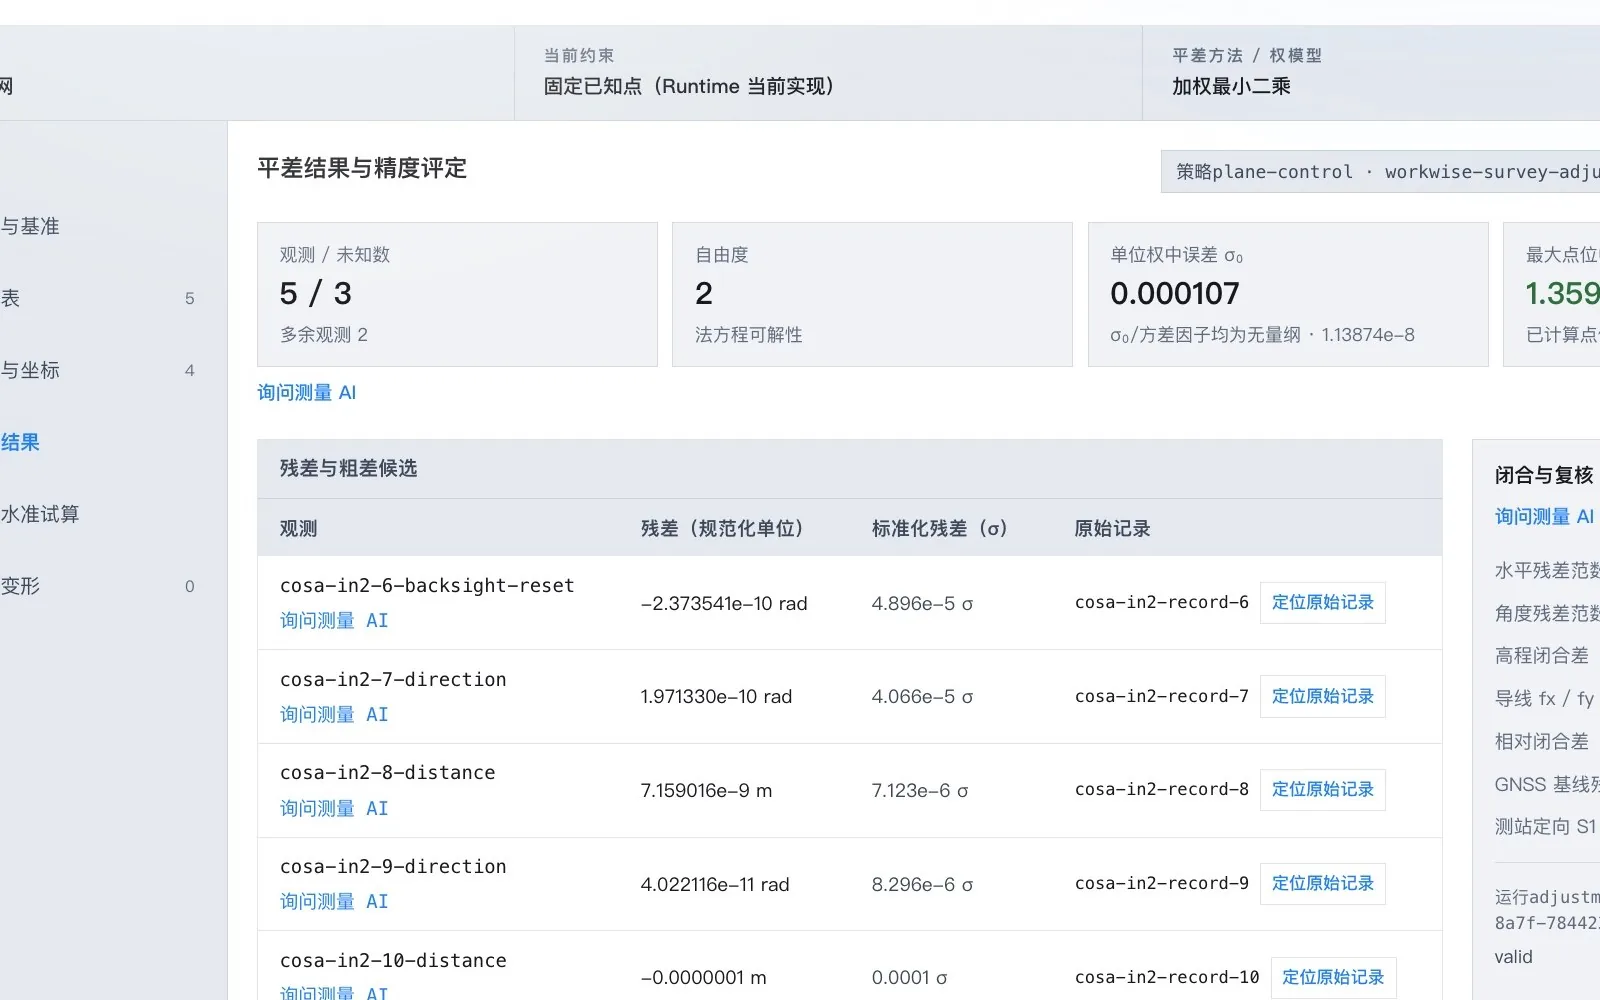Click observation name cosa-in2-6-backsight-reset

pyautogui.click(x=427, y=585)
